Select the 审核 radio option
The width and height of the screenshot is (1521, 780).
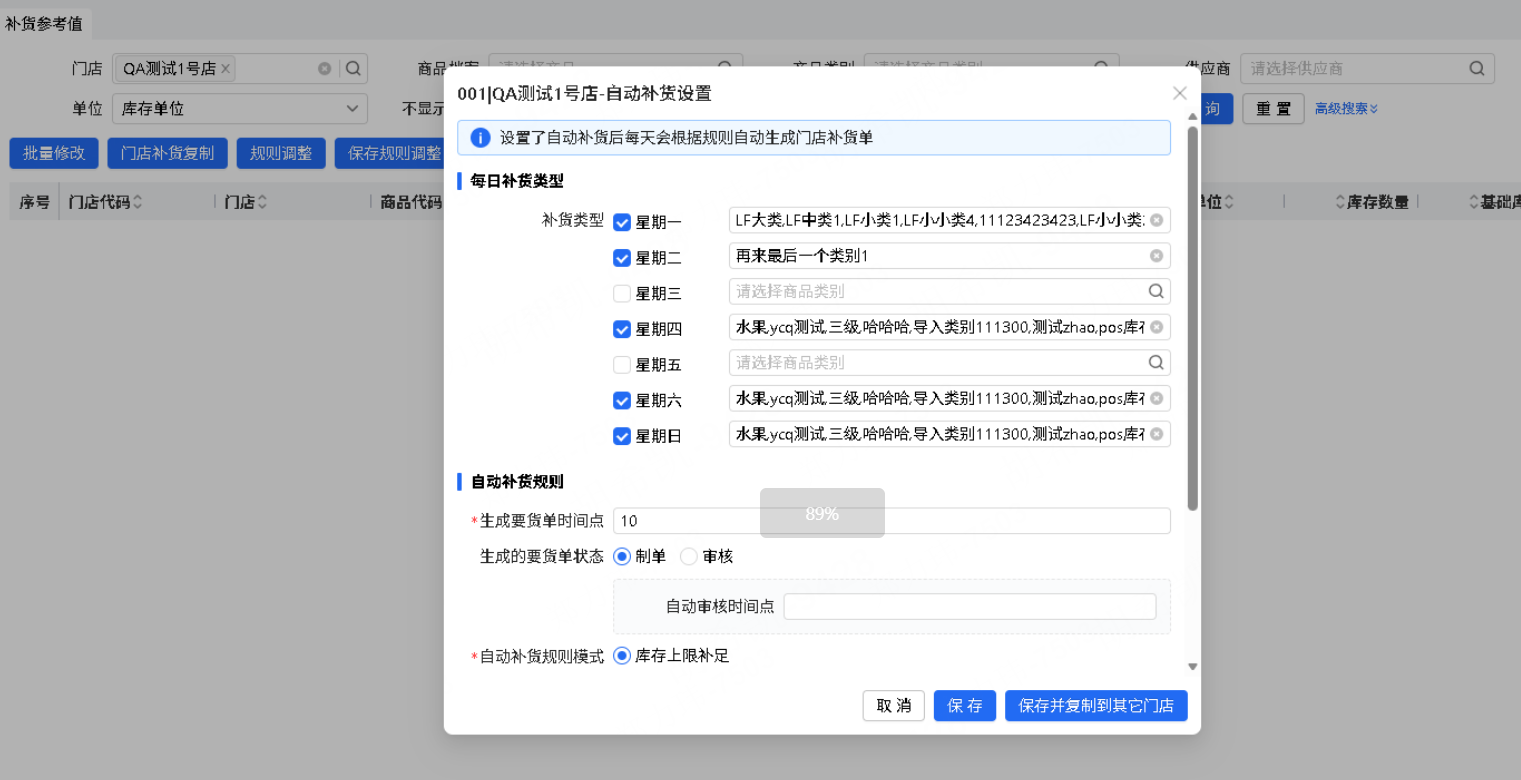click(689, 557)
